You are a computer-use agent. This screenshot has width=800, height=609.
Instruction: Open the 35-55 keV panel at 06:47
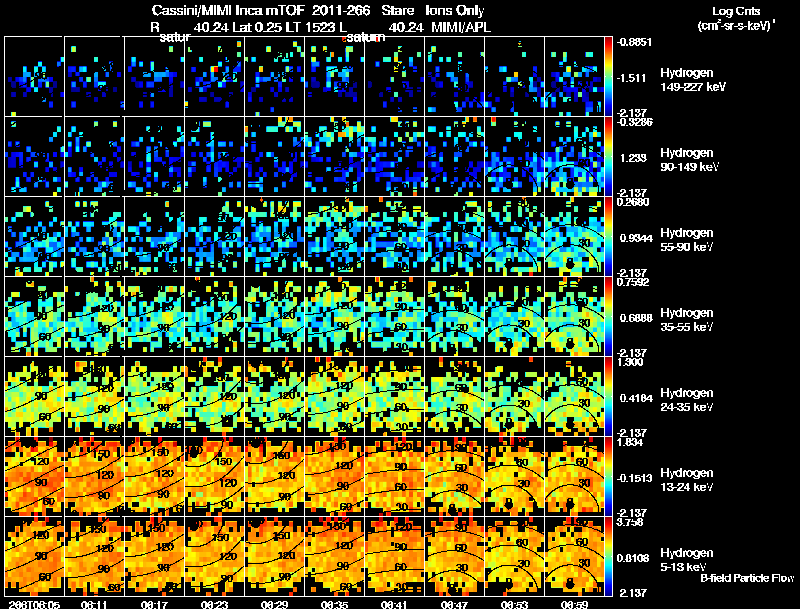(455, 317)
